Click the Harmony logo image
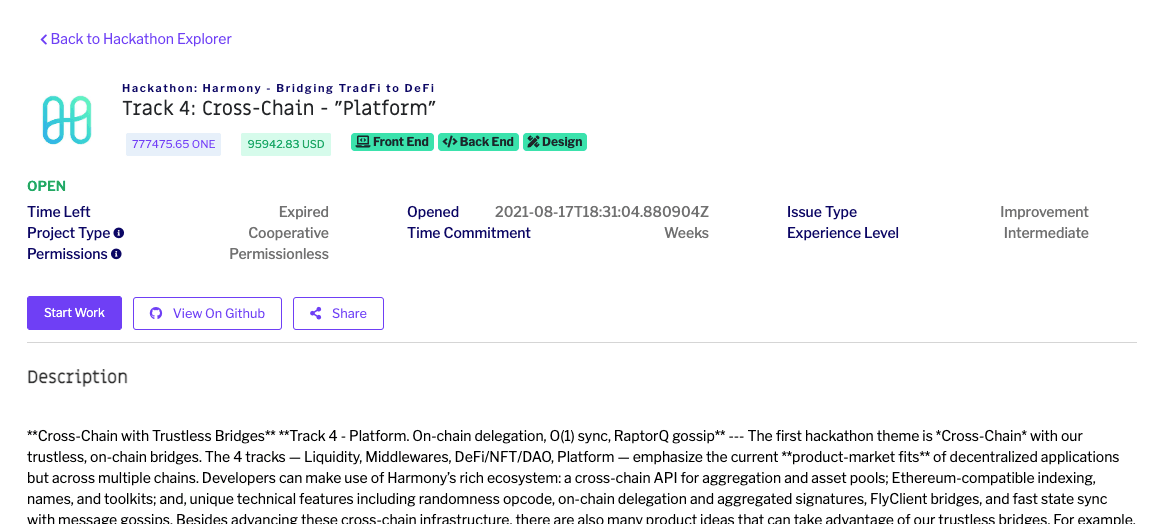Viewport: 1157px width, 524px height. (67, 120)
